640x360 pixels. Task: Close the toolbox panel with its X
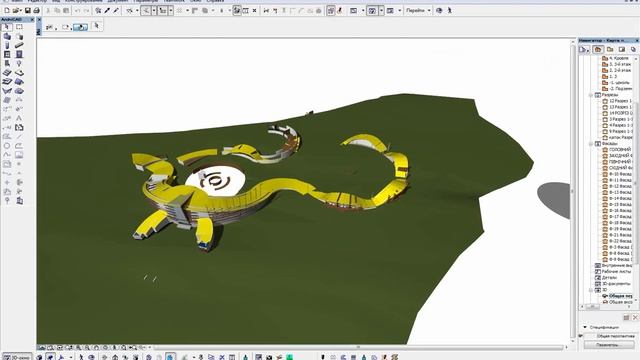coord(32,19)
